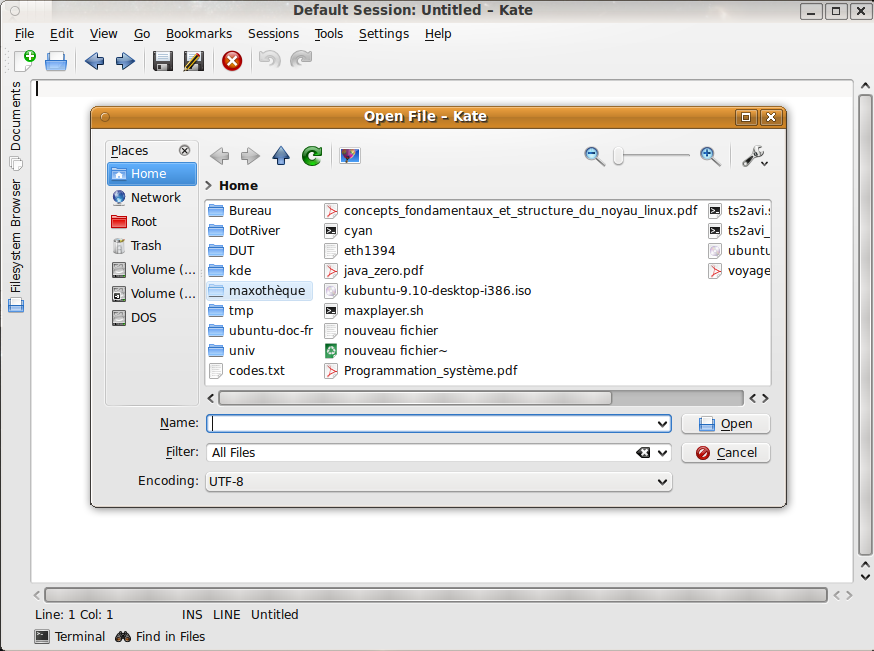Select the codes.txt file
Viewport: 874px width, 651px height.
tap(246, 371)
